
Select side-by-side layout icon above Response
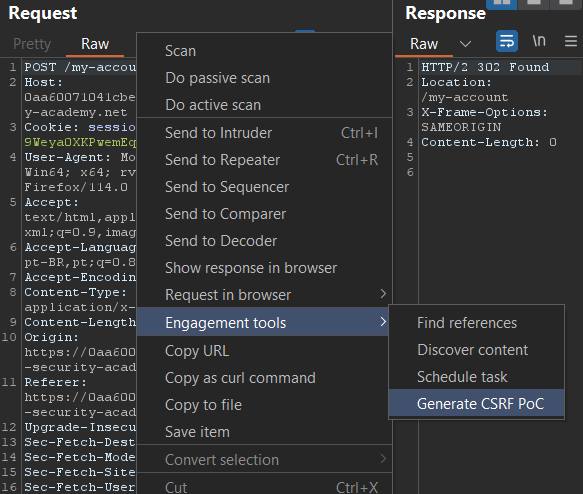click(x=502, y=3)
